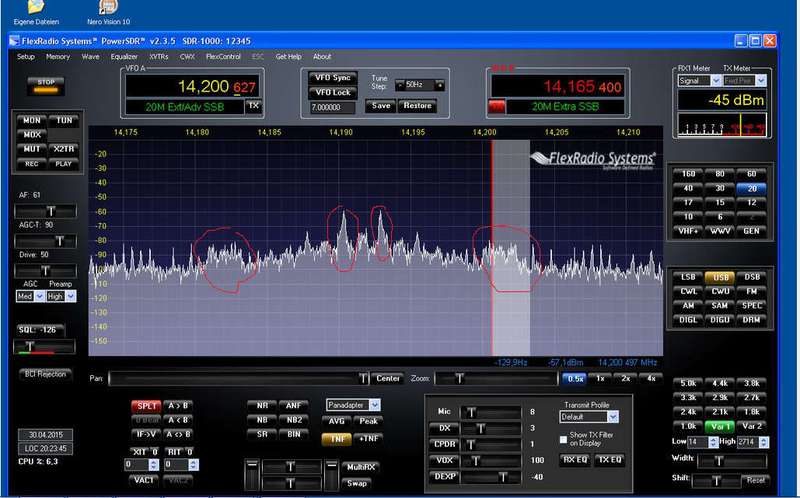This screenshot has width=800, height=498.
Task: Select the 17 meter band
Action: pos(688,203)
